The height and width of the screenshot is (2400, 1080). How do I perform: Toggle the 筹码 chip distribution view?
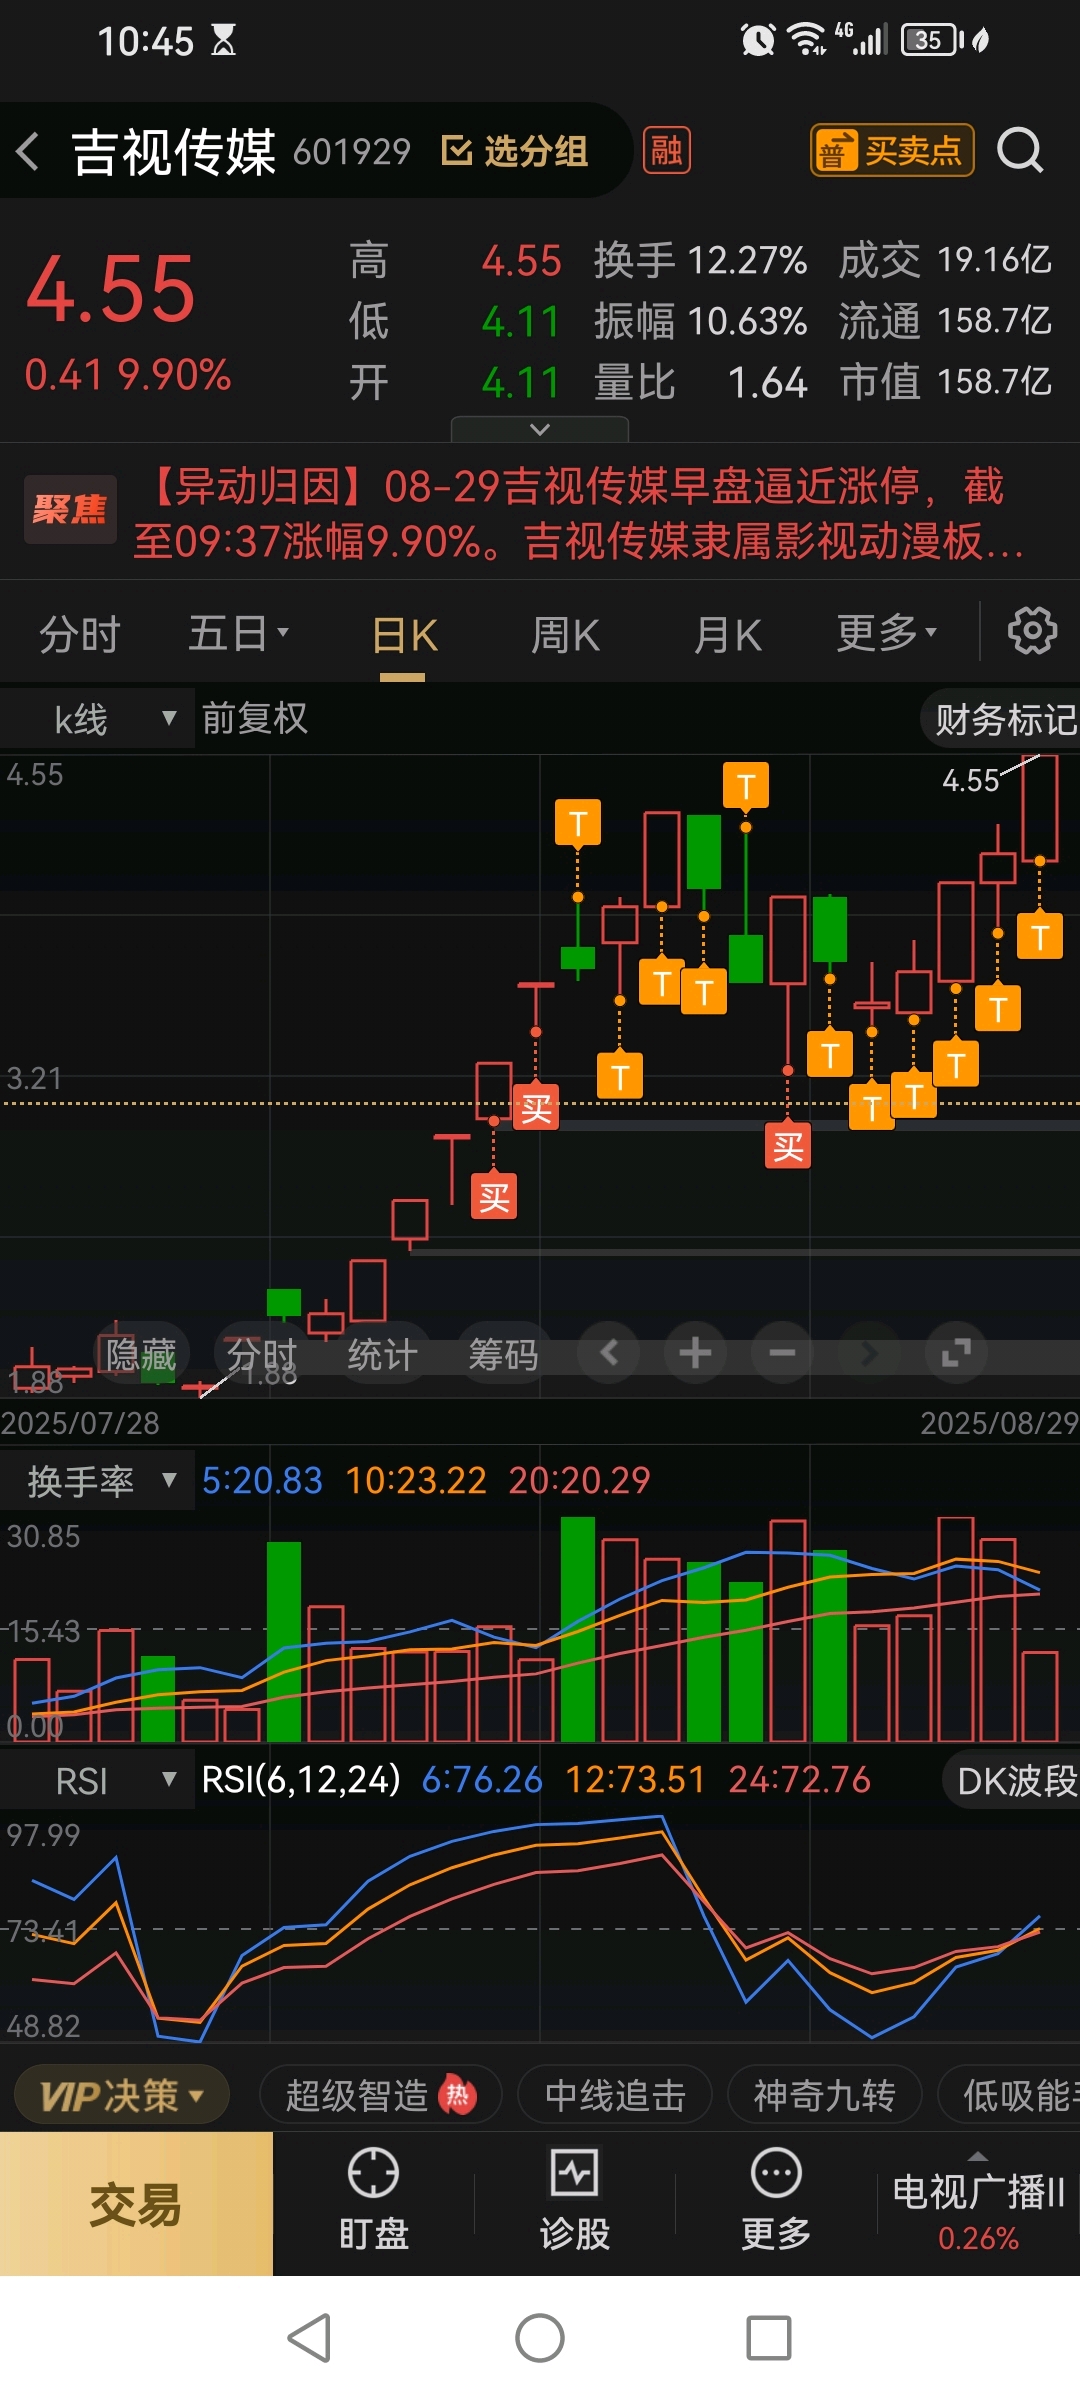504,1355
